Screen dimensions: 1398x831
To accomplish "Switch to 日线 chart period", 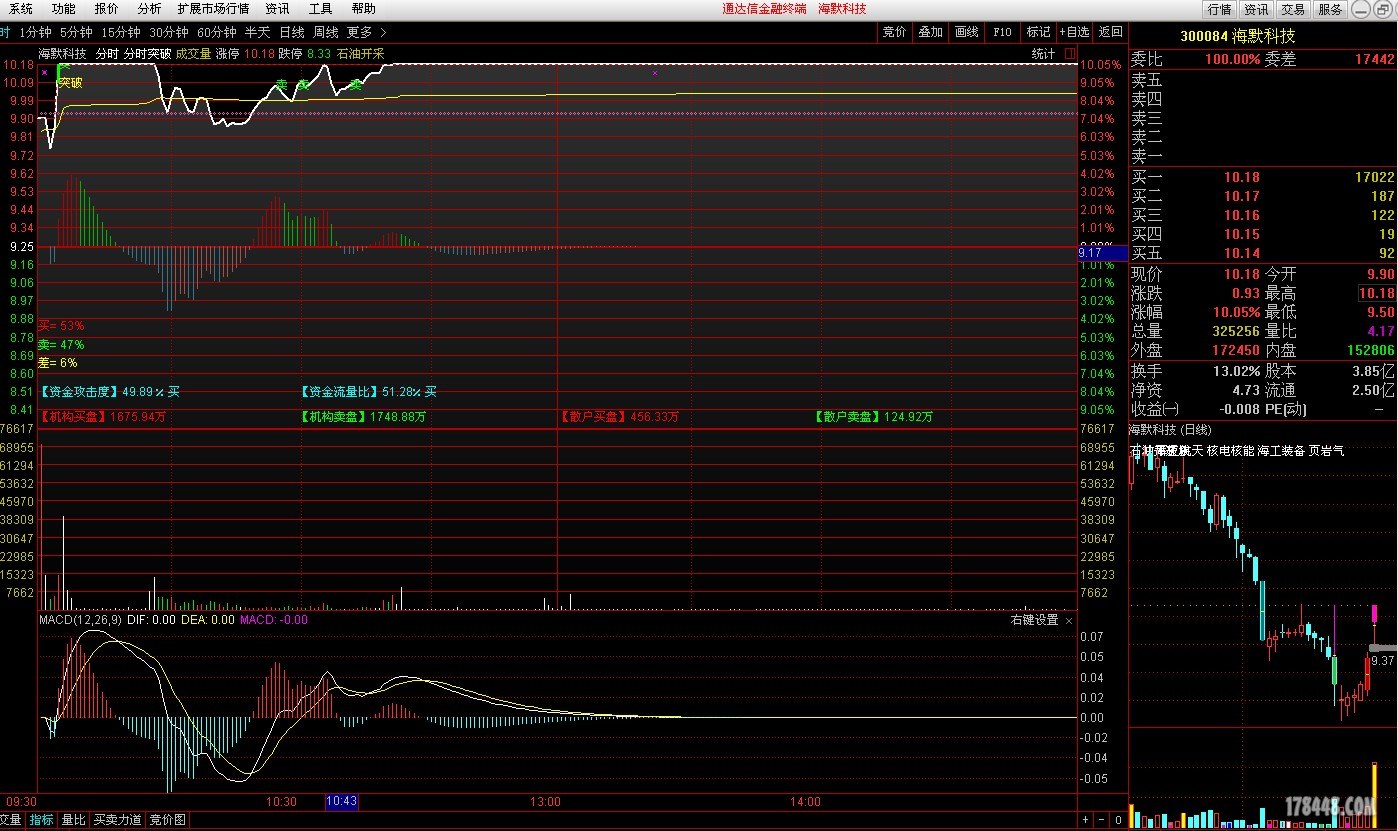I will [292, 32].
